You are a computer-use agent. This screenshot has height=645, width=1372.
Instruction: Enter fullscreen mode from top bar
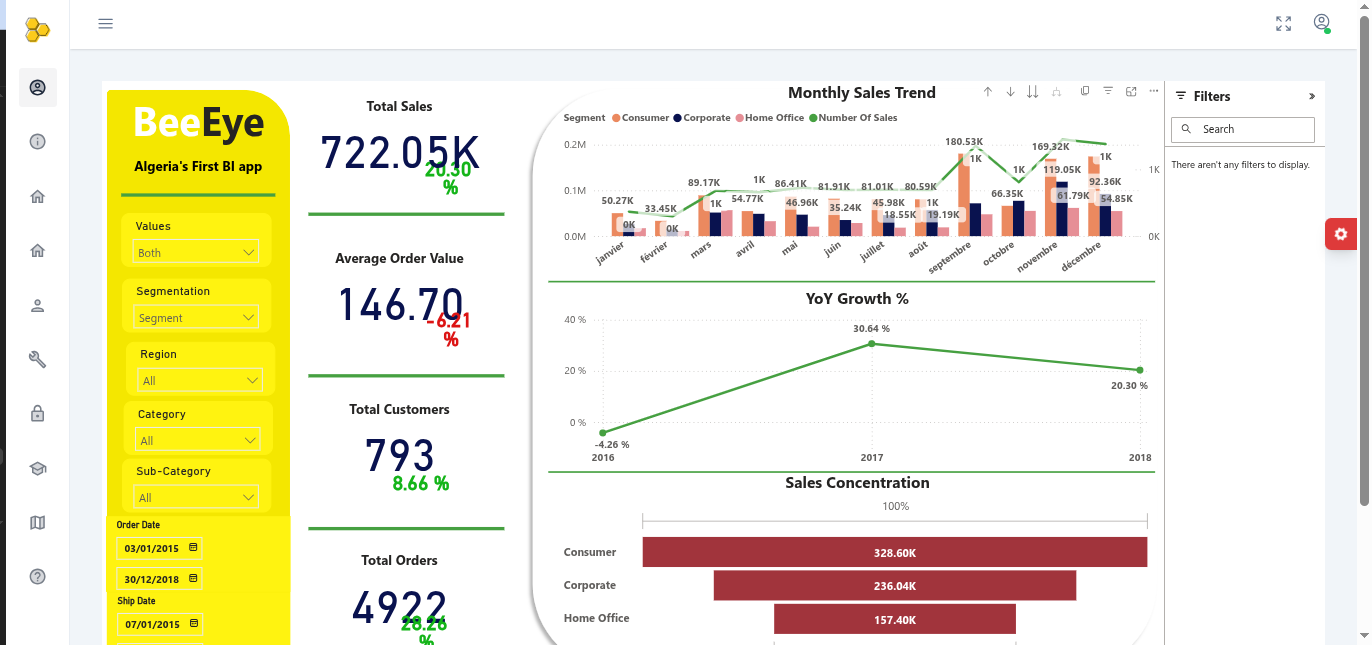coord(1284,24)
